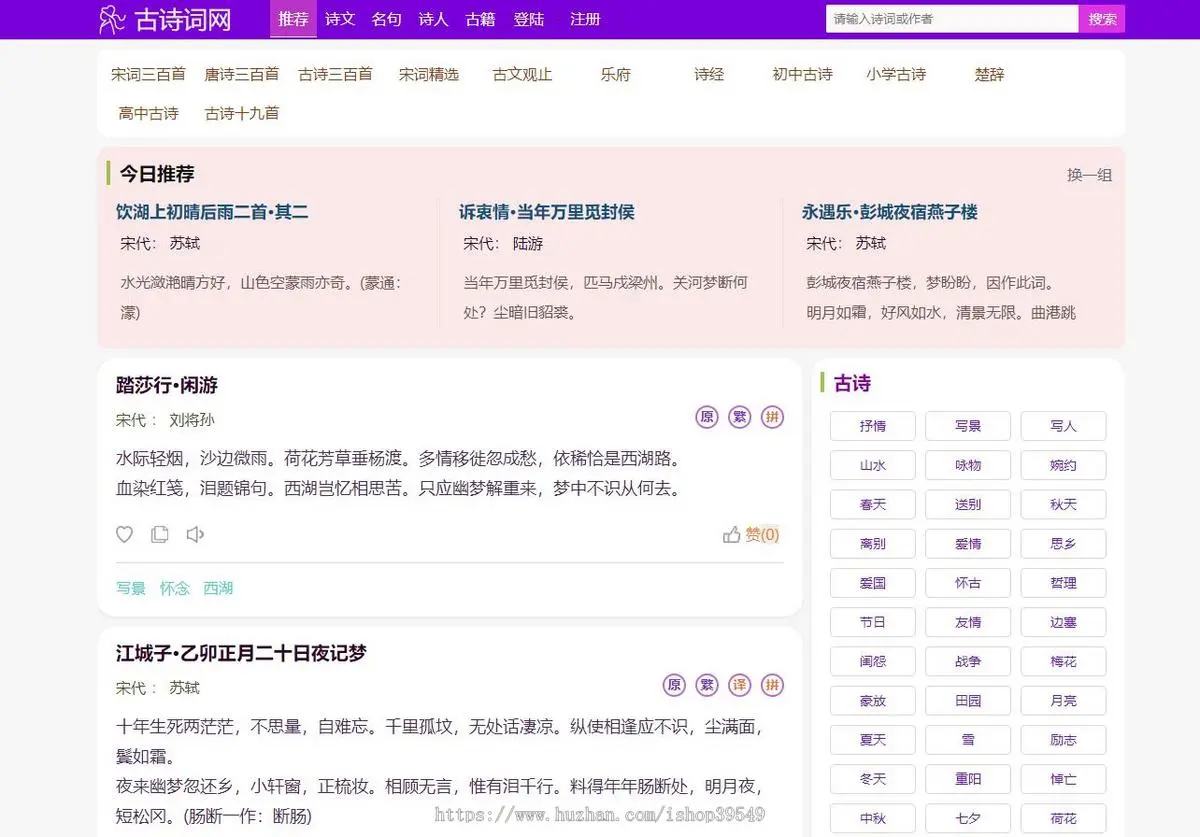Click the 怀念 tag under 踏莎行·闲游
The height and width of the screenshot is (837, 1200).
[175, 588]
